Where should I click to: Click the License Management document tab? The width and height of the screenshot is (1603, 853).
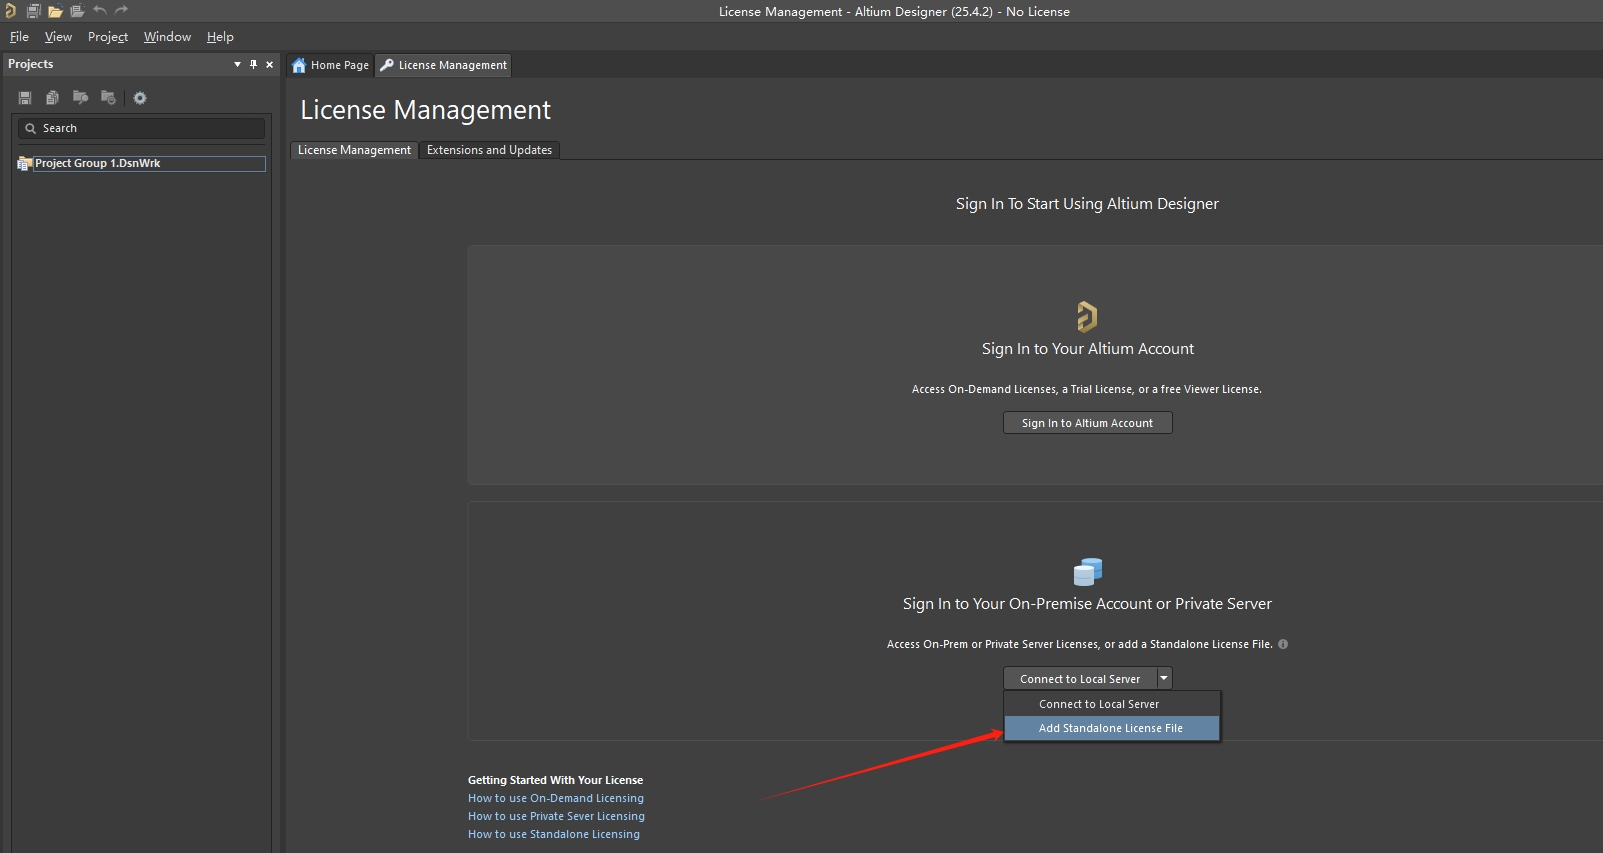(444, 65)
